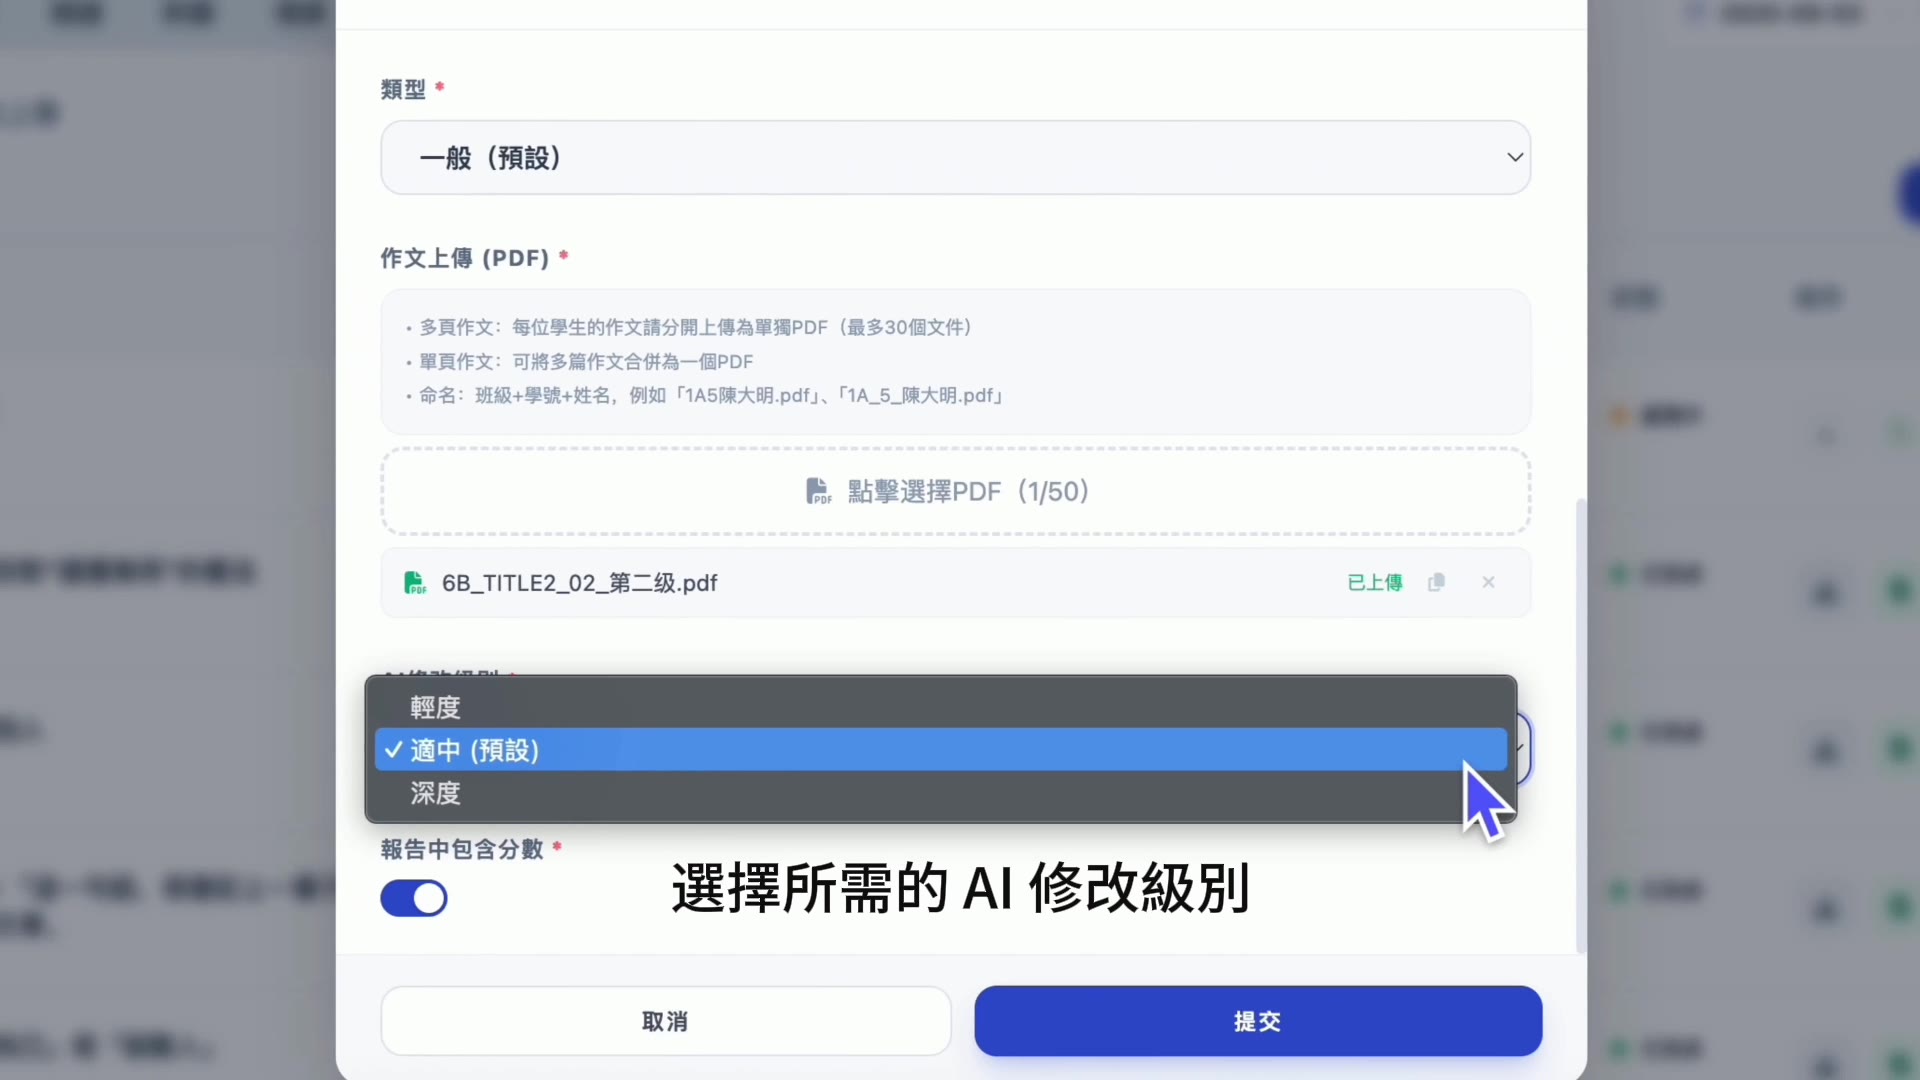The height and width of the screenshot is (1080, 1920).
Task: Click the dialog's vertical scrollbar
Action: [1581, 725]
